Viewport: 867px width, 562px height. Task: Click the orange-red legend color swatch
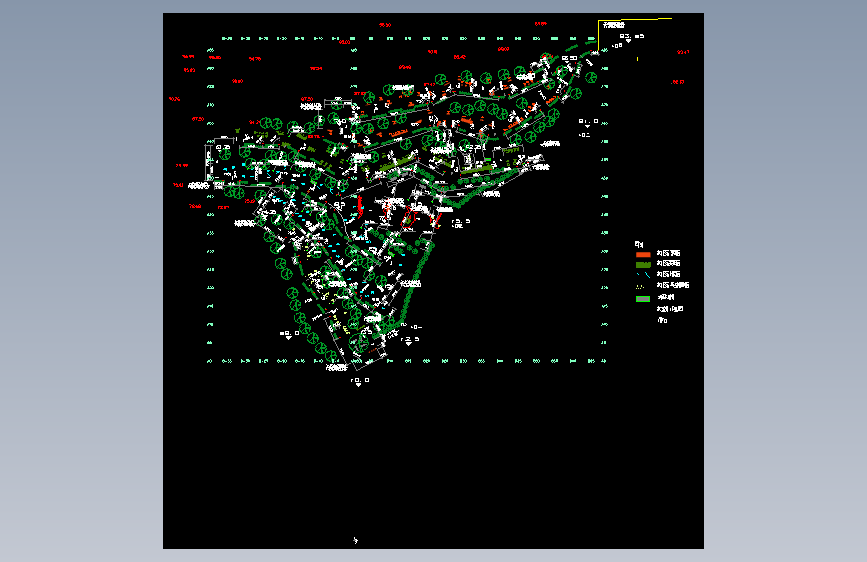tap(643, 254)
